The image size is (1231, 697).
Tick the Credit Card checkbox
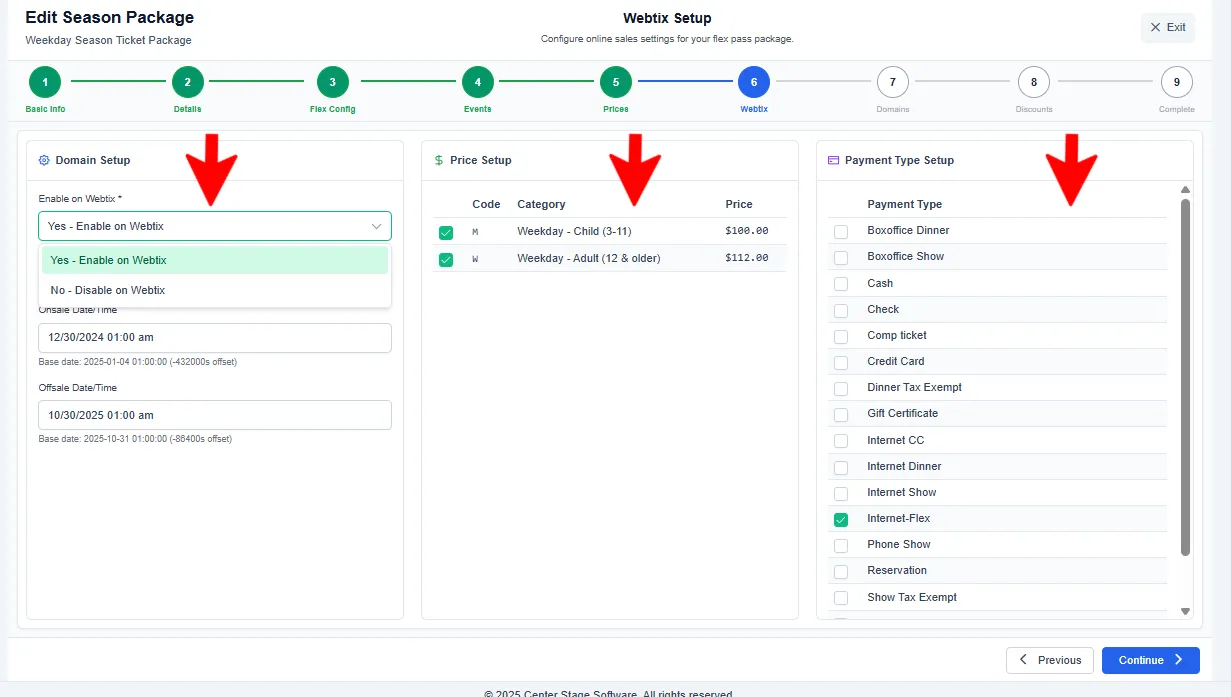(x=841, y=362)
